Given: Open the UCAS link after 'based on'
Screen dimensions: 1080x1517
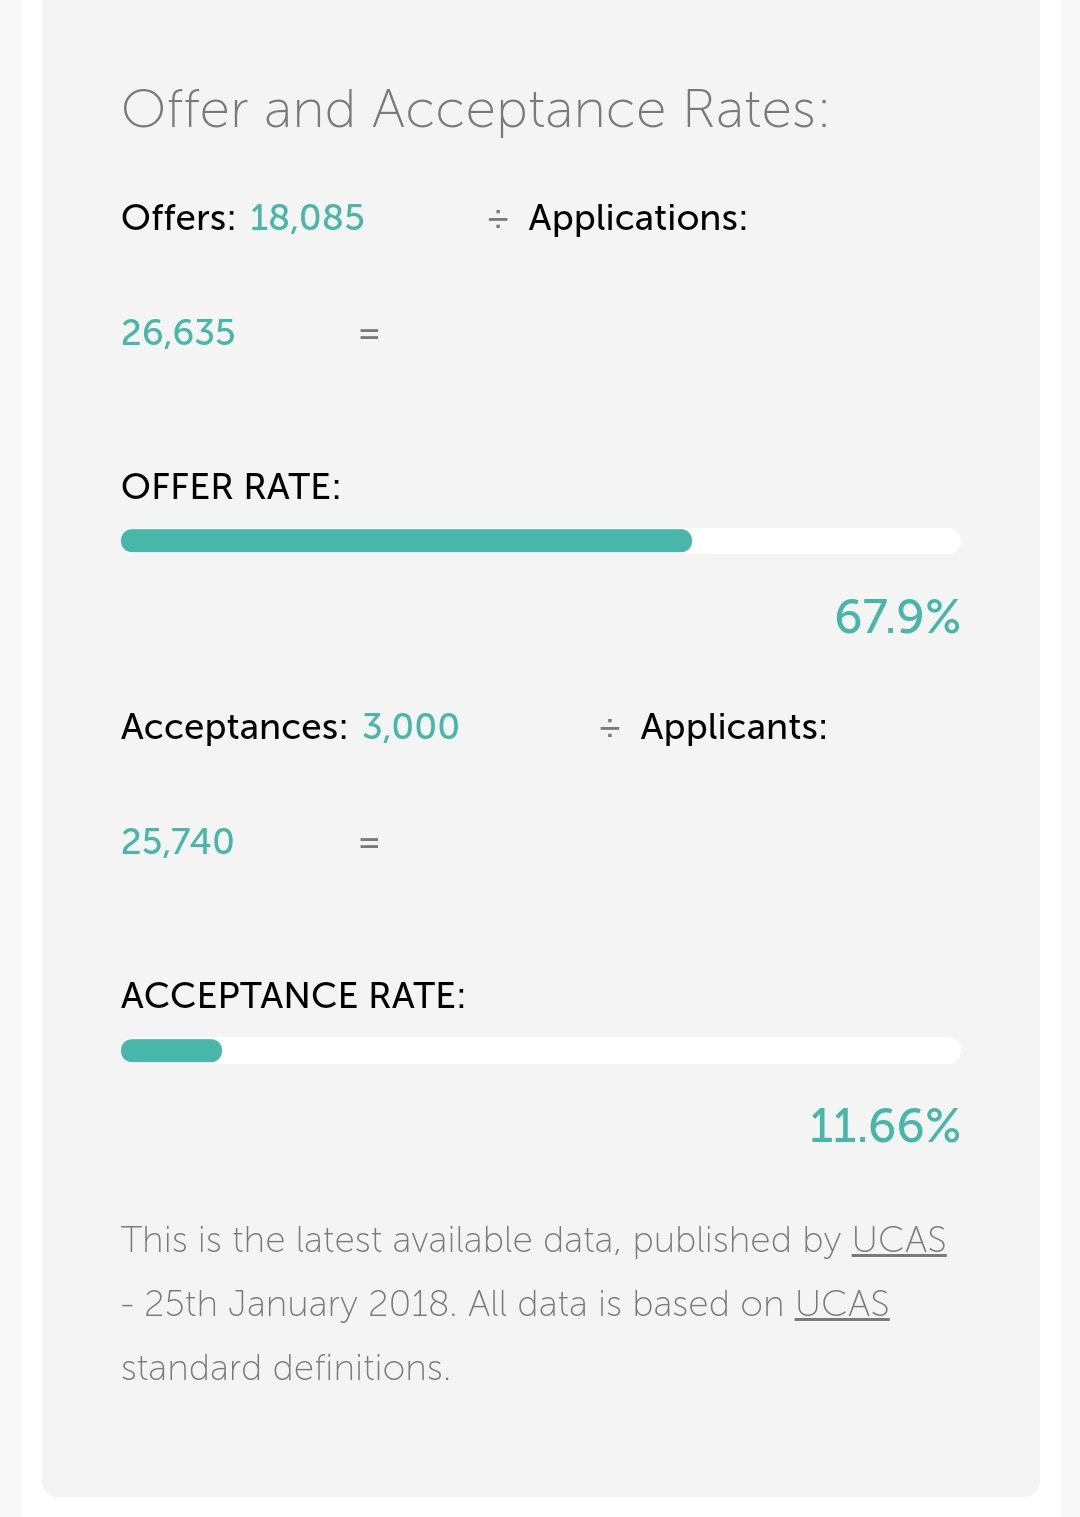Looking at the screenshot, I should pos(842,1304).
